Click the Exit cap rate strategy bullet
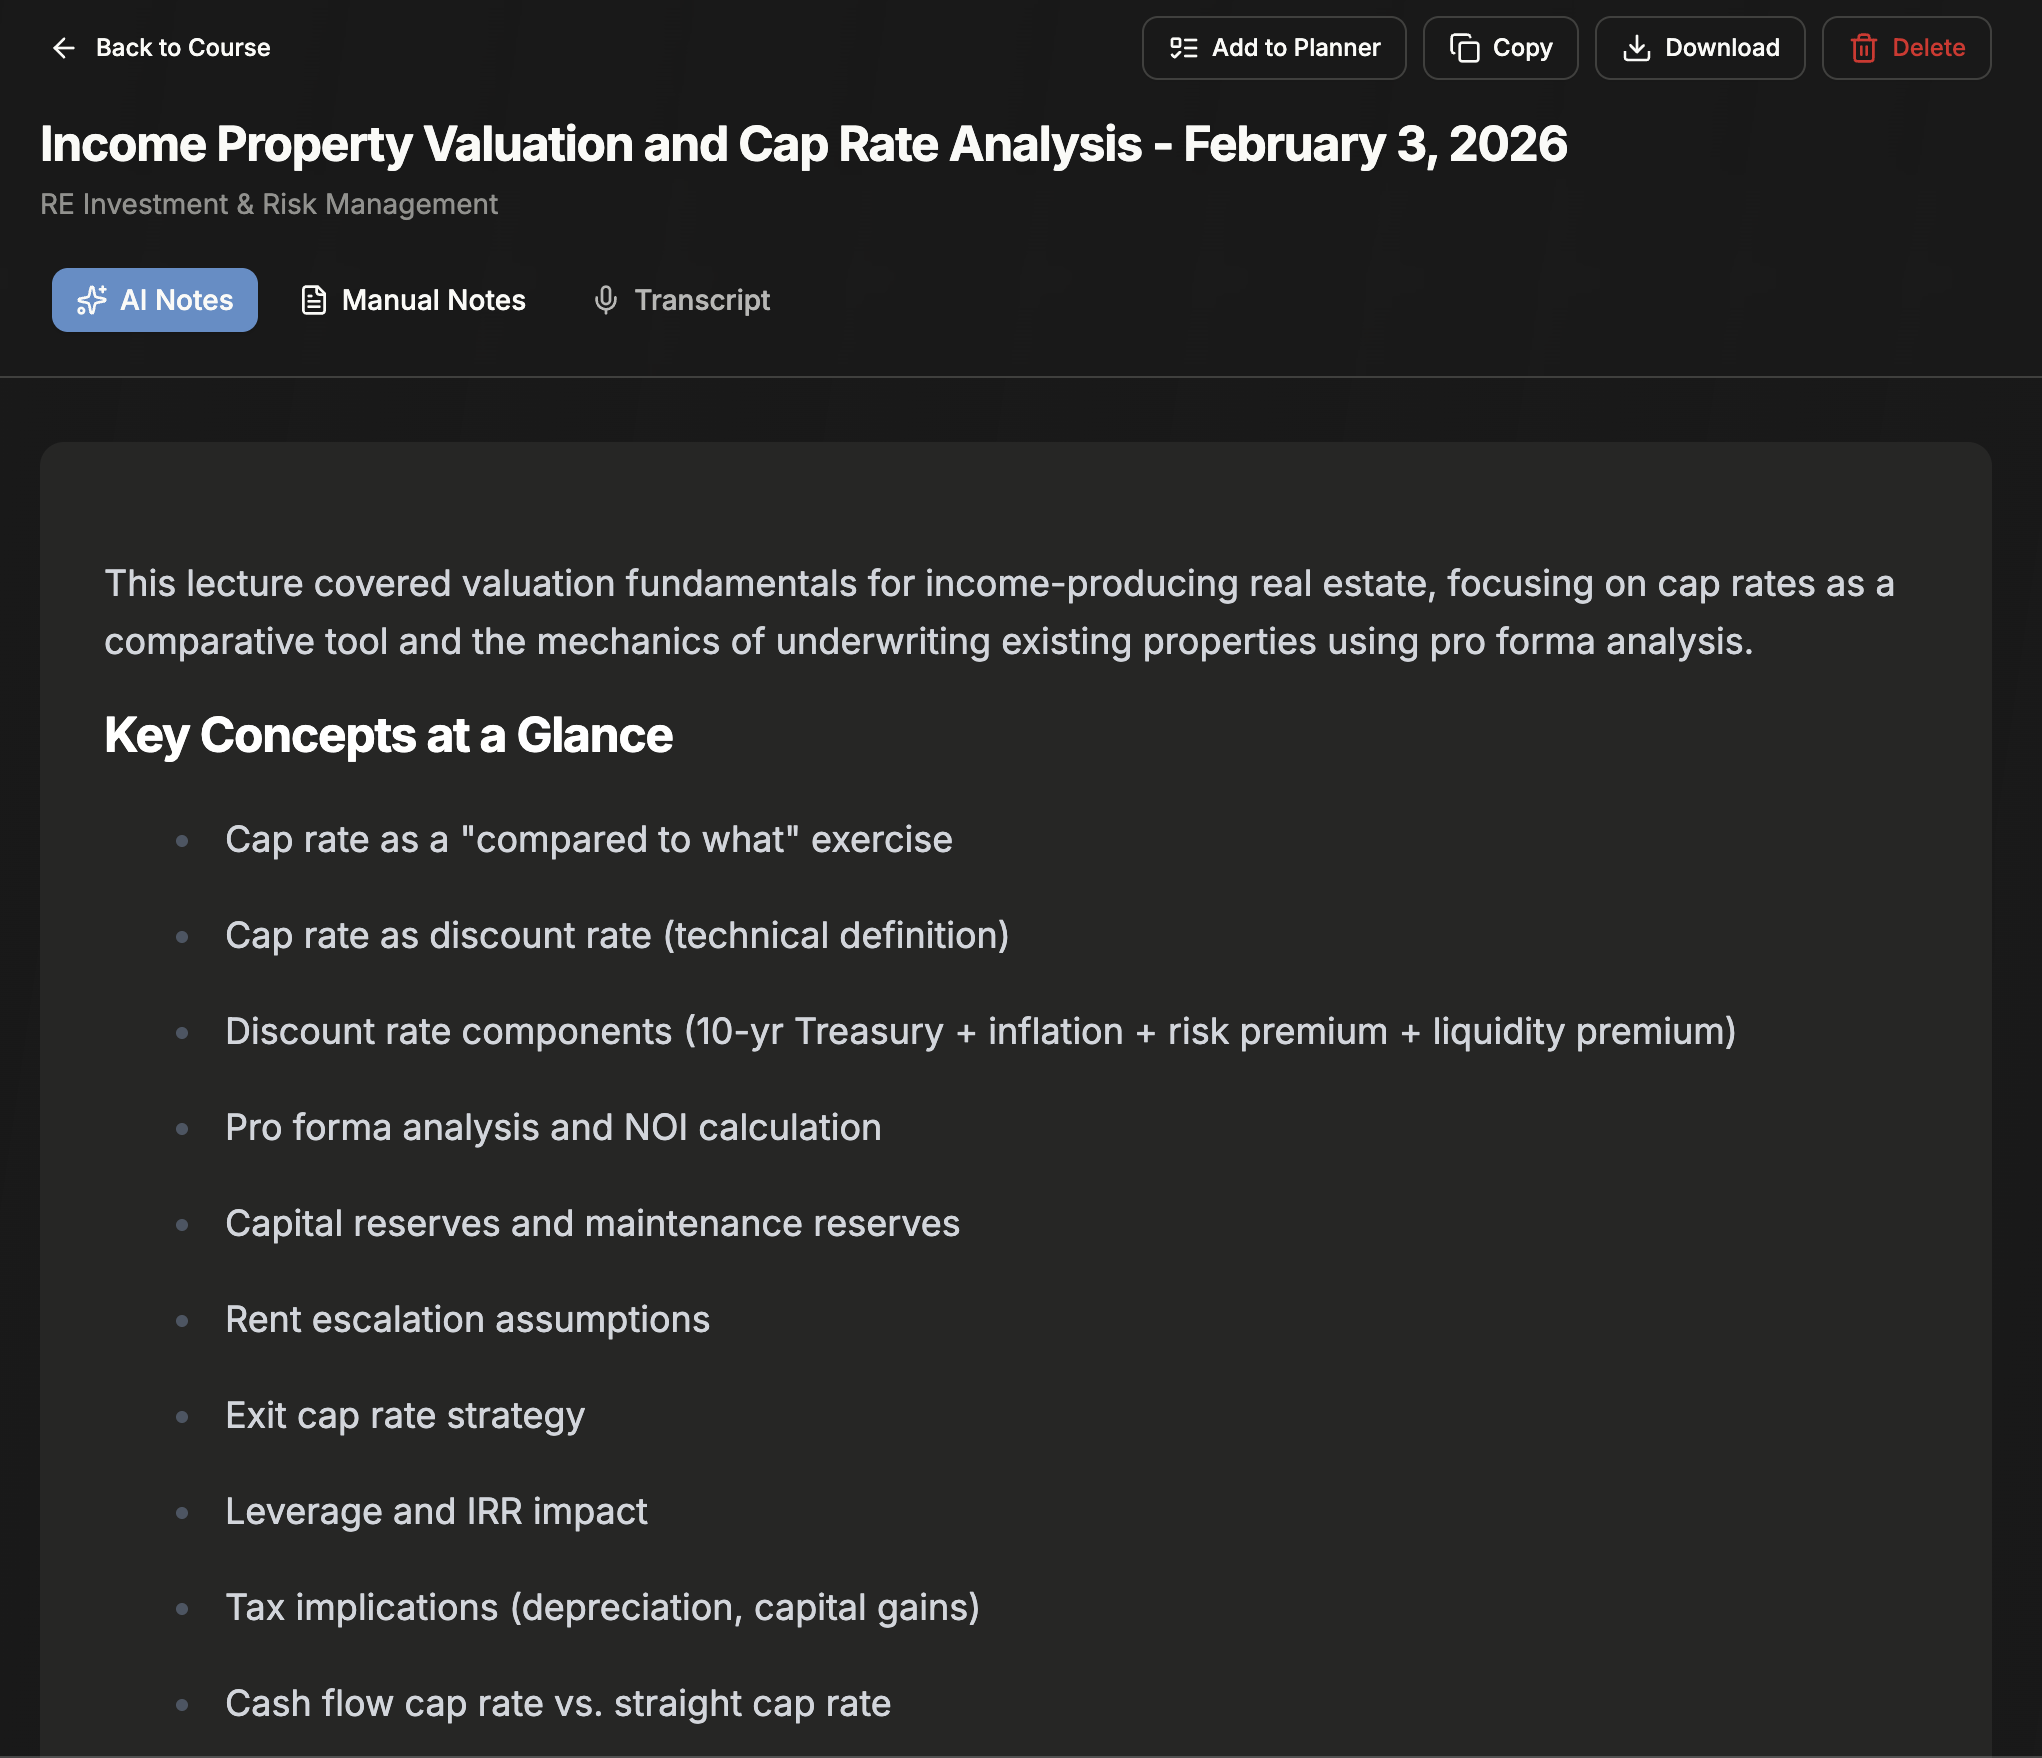The width and height of the screenshot is (2042, 1758). (x=405, y=1415)
